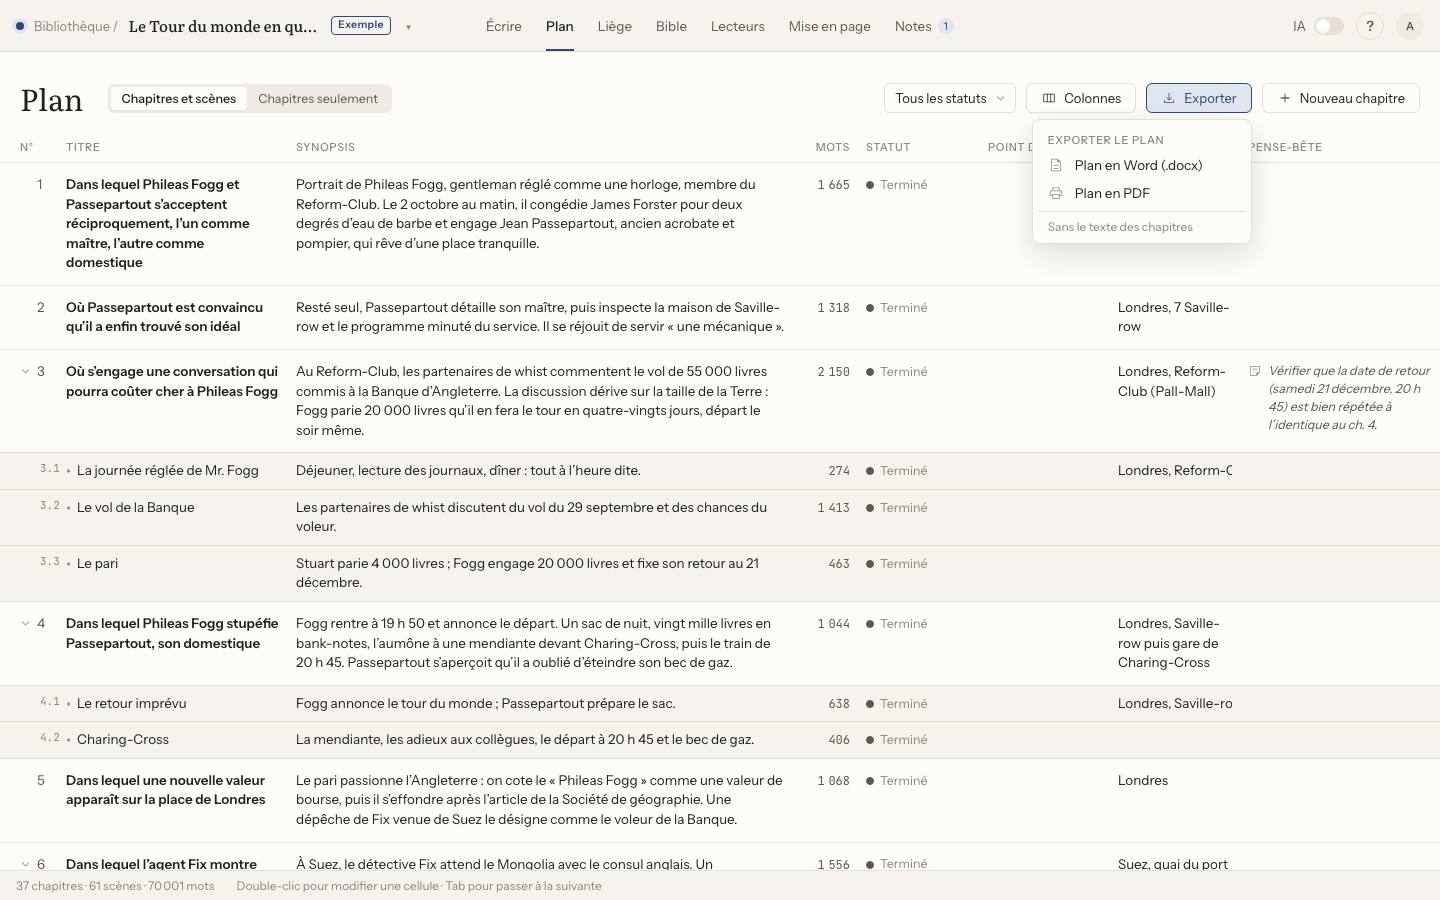Select the 'Chapitres et scènes' view
This screenshot has height=900, width=1440.
(x=179, y=98)
